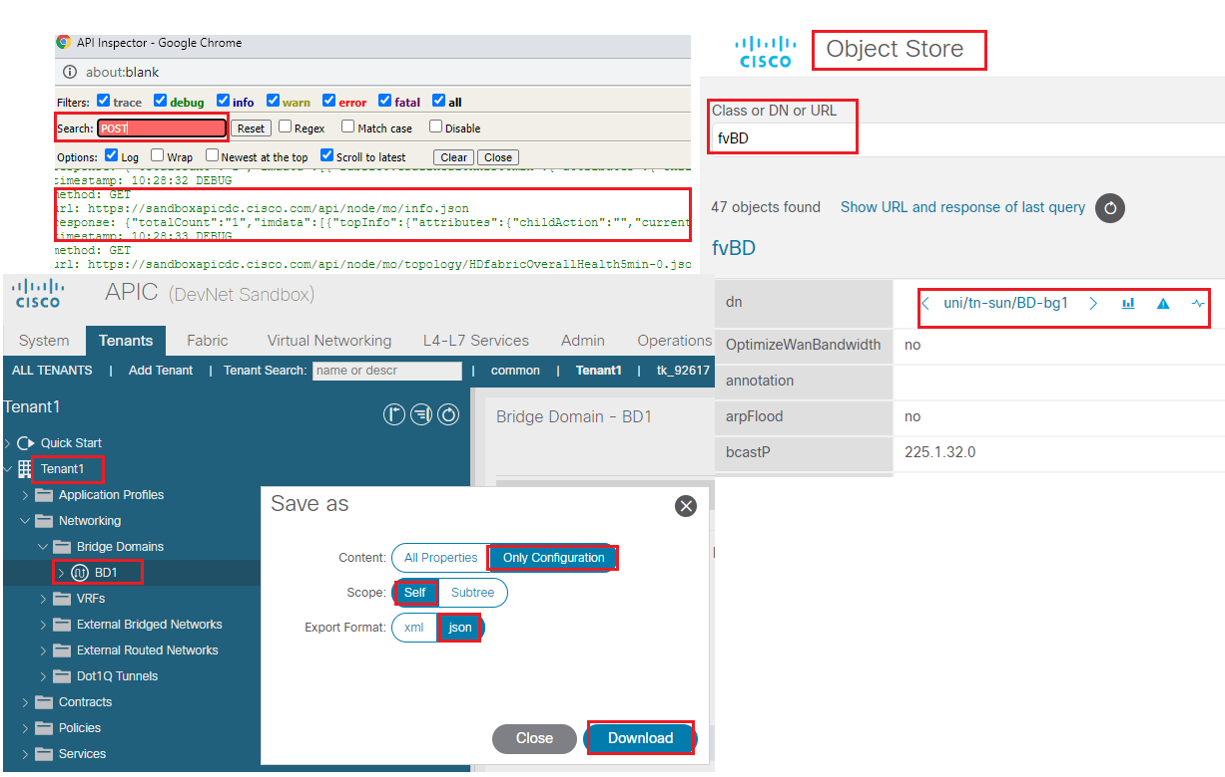Click the Application Profiles folder icon
Image resolution: width=1225 pixels, height=777 pixels.
tap(44, 495)
